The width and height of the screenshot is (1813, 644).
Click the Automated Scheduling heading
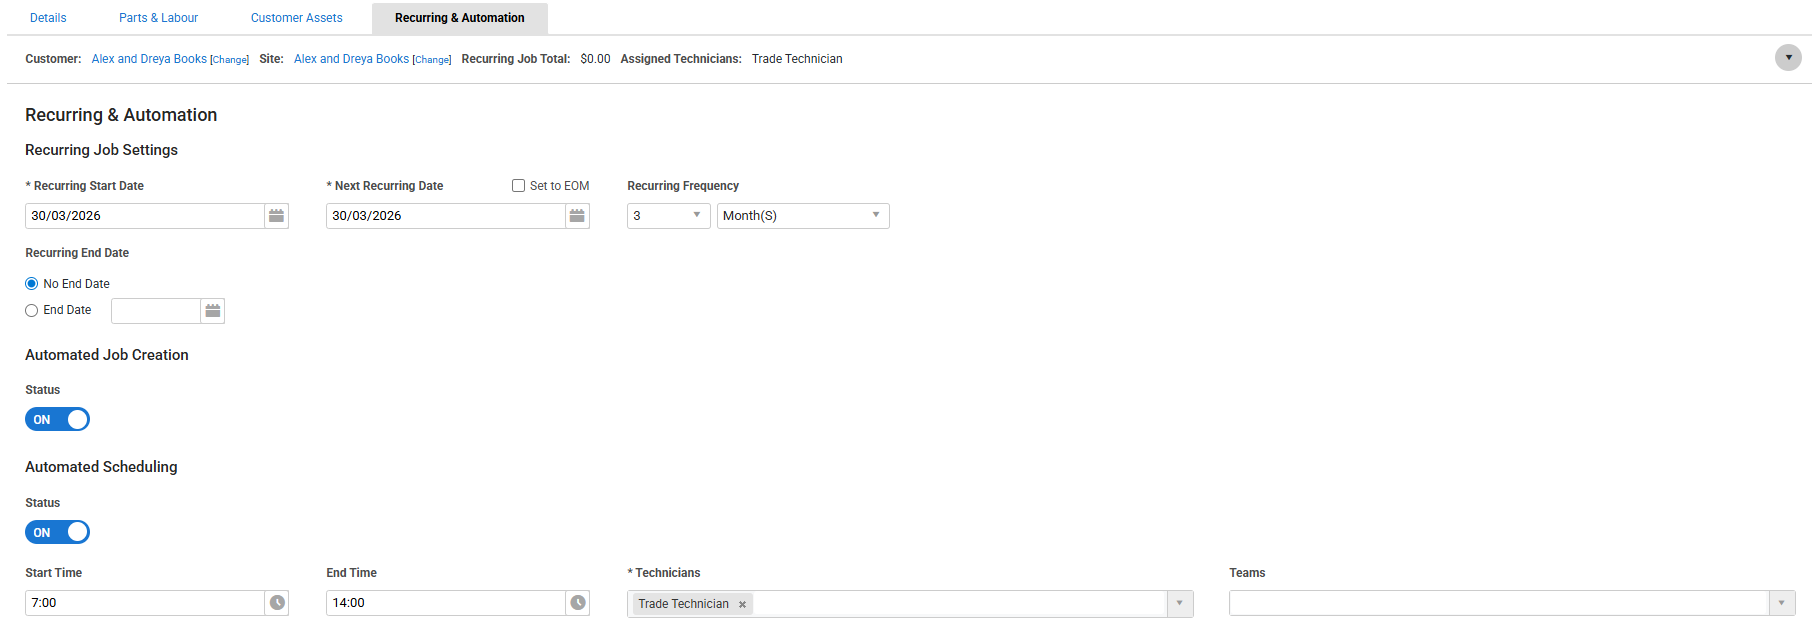tap(101, 467)
